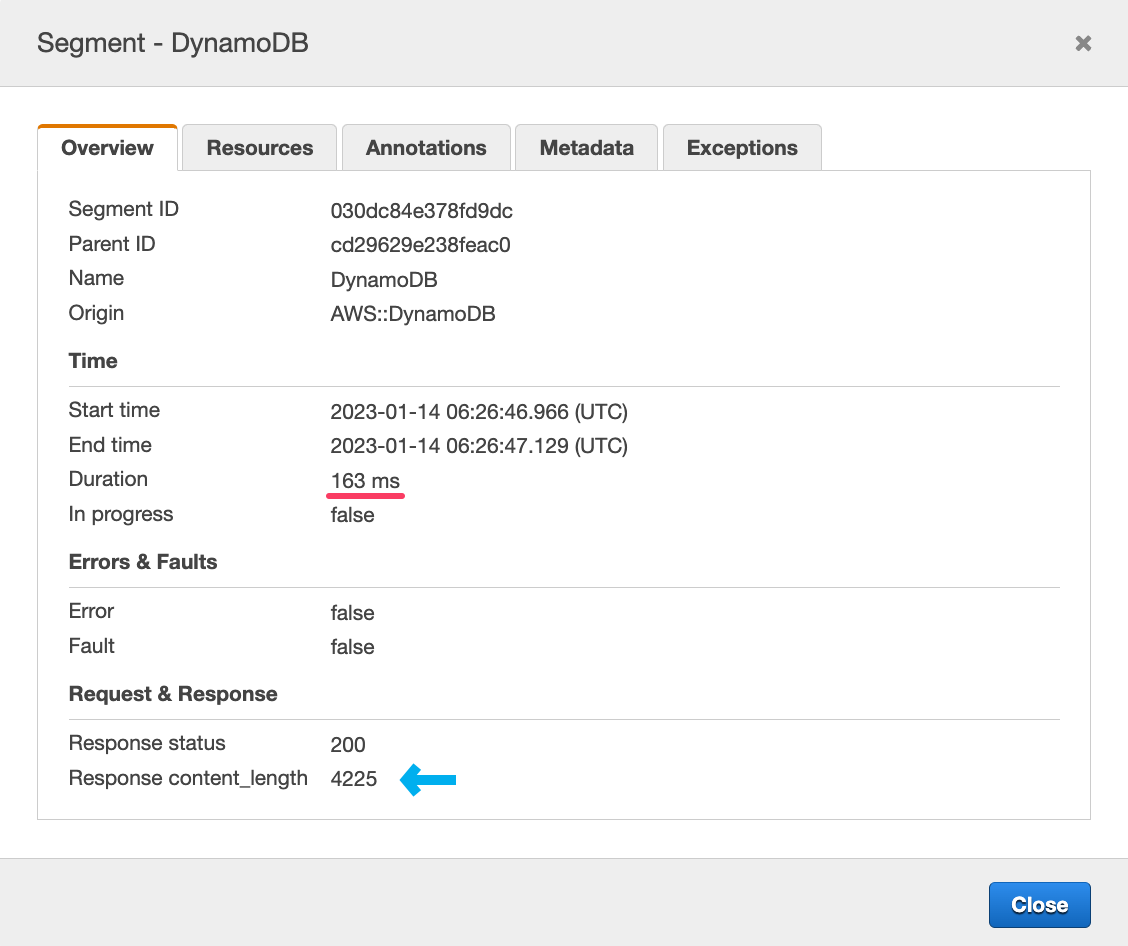Click the Overview tab
This screenshot has height=946, width=1128.
click(107, 147)
